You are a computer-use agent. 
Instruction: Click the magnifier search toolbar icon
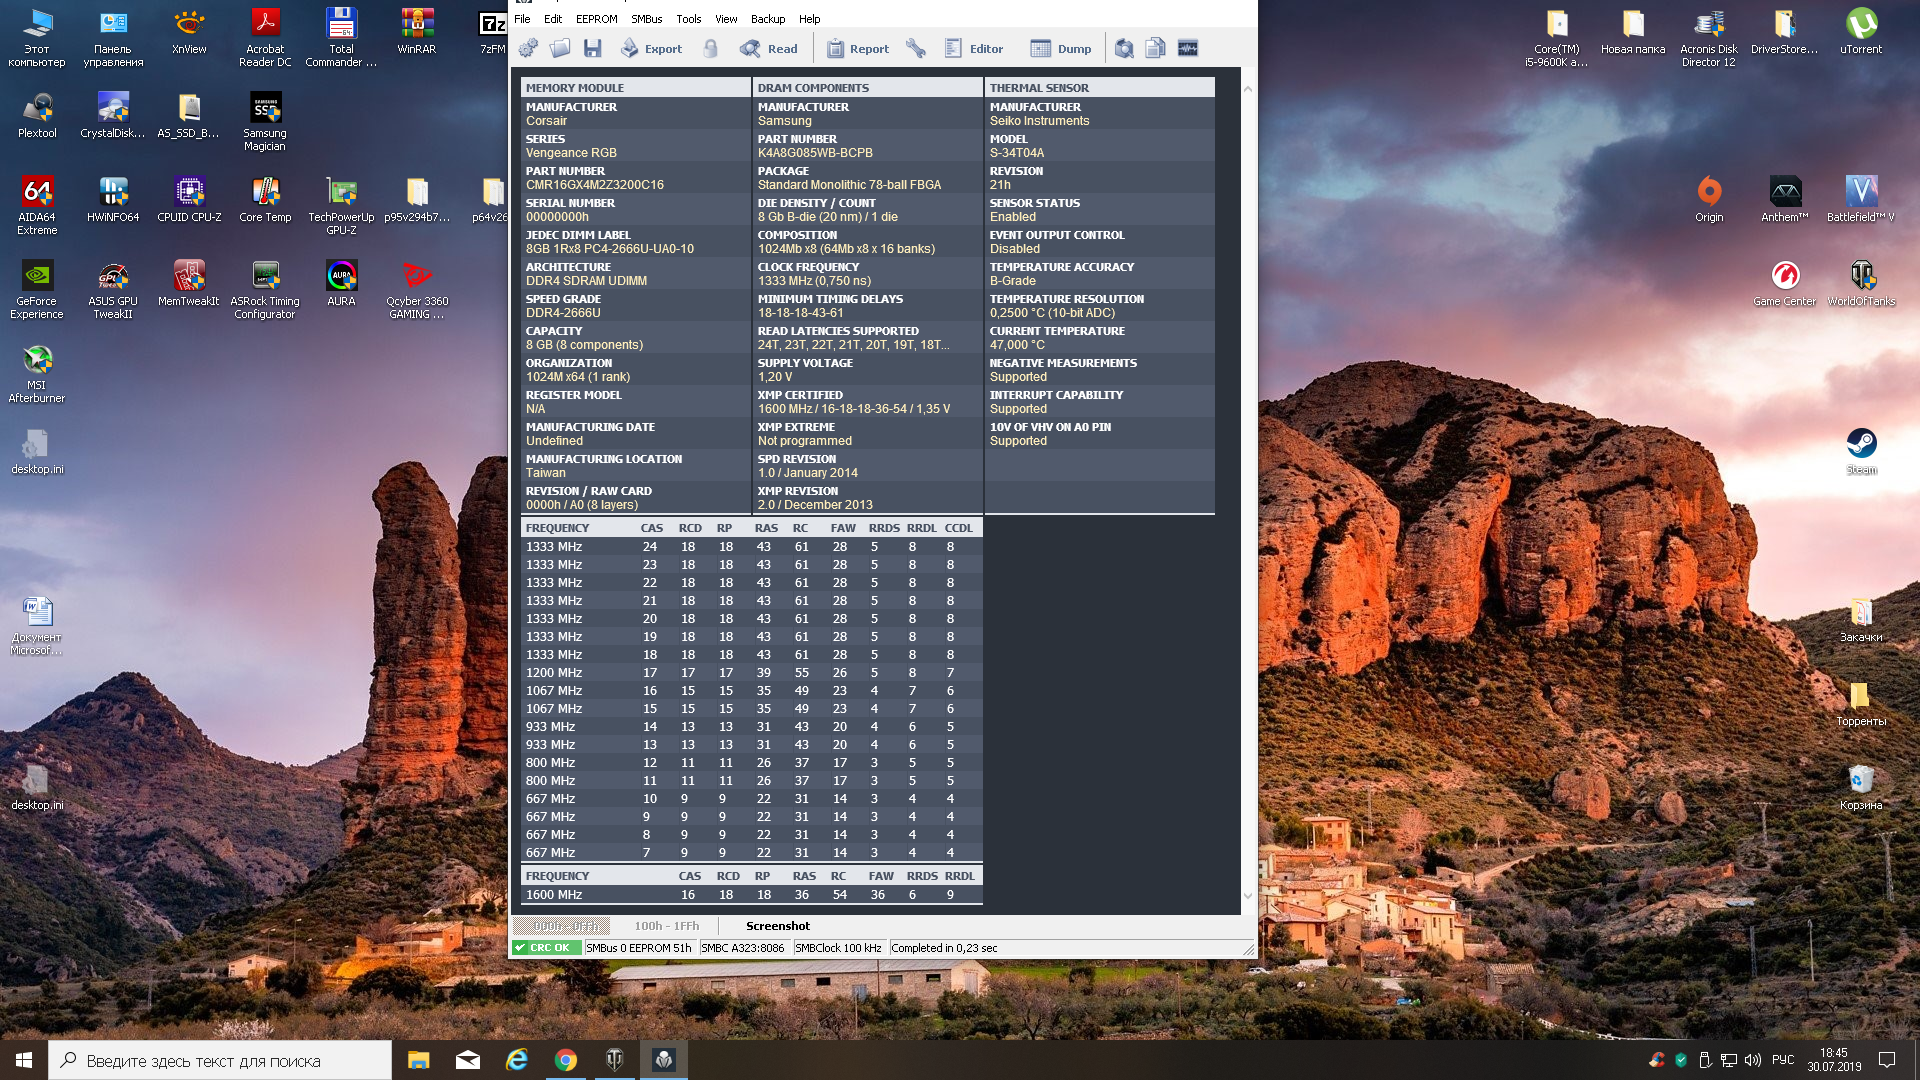(1124, 48)
